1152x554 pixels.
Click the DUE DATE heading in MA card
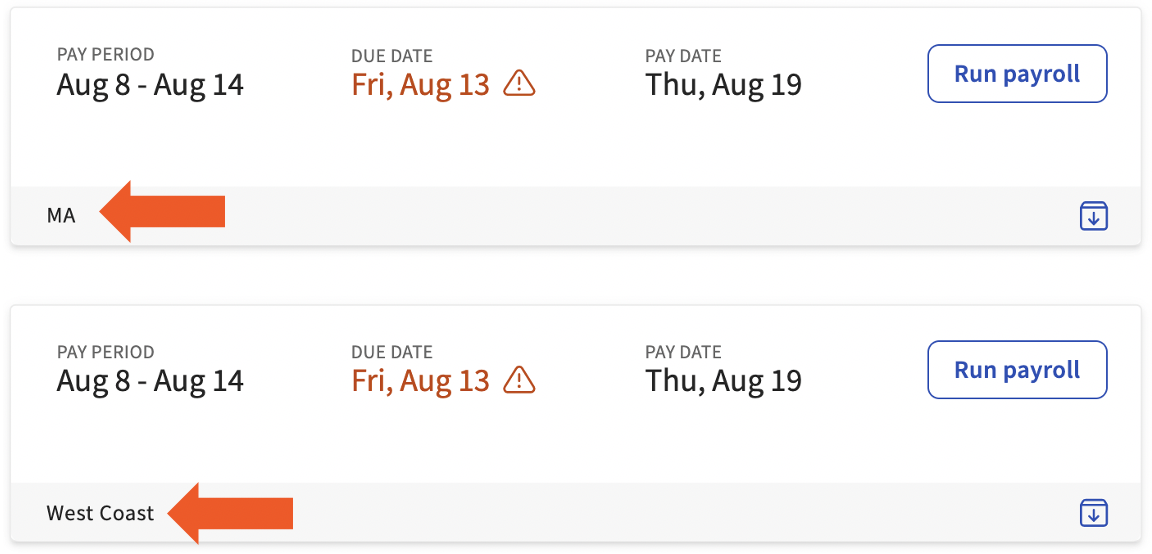pyautogui.click(x=392, y=56)
